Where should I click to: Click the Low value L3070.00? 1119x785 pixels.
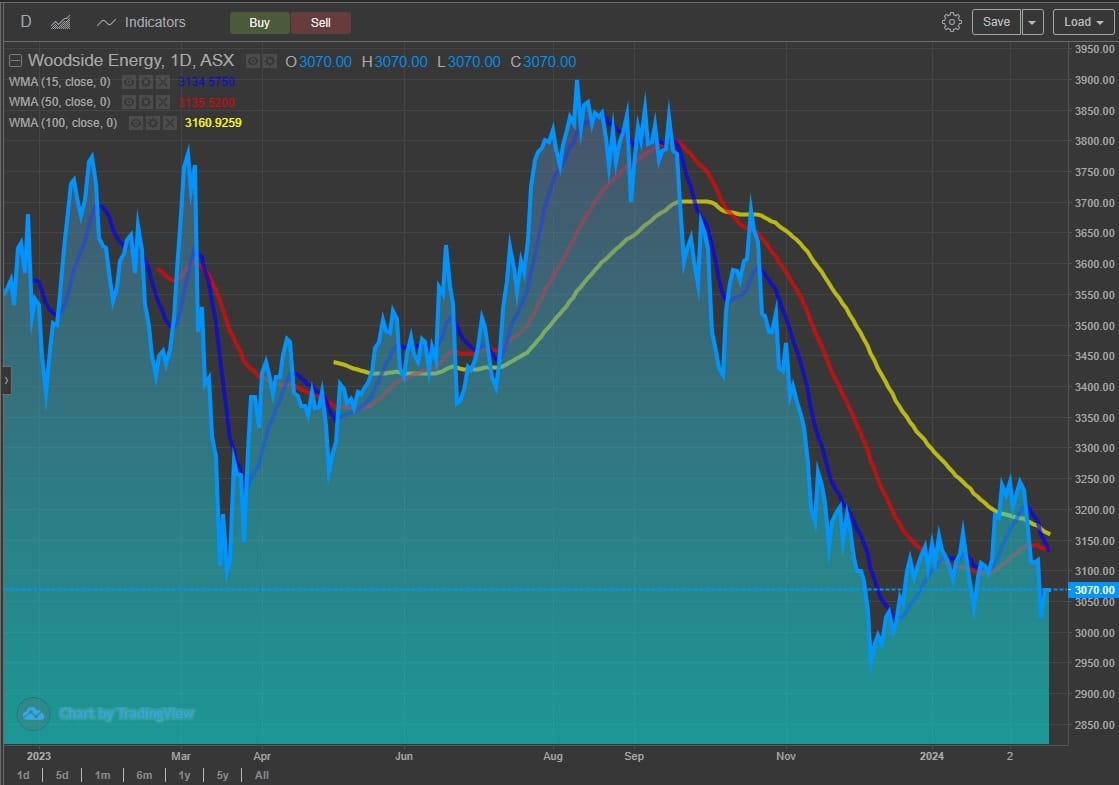point(469,62)
